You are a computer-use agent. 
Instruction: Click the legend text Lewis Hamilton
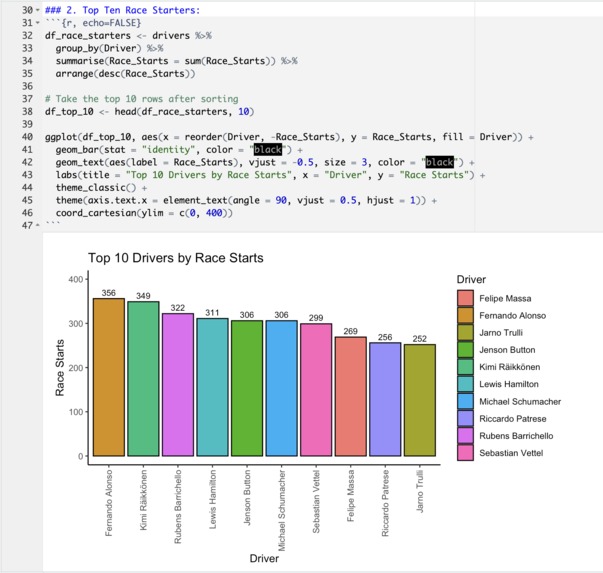509,384
